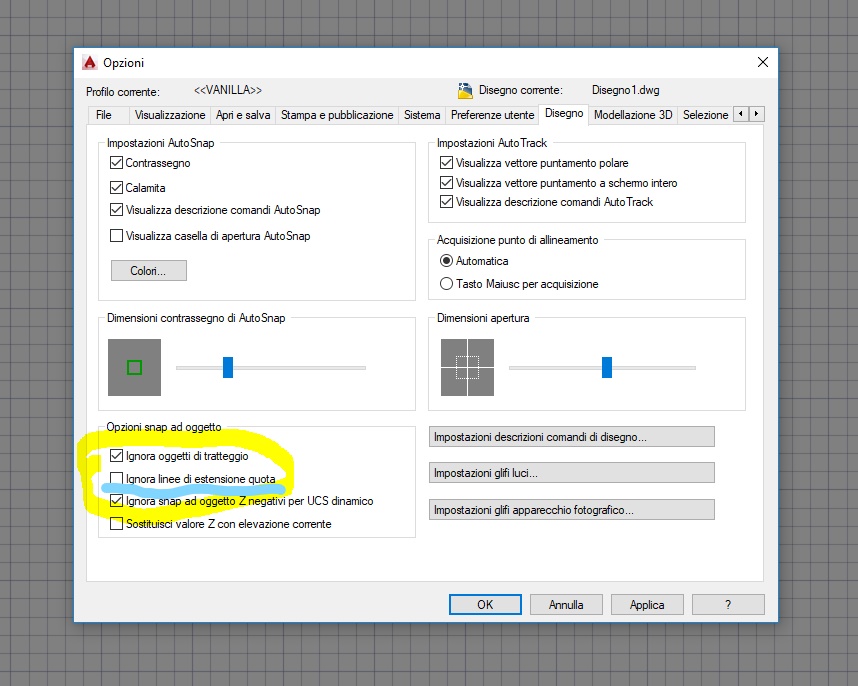Viewport: 858px width, 686px height.
Task: Switch to Preferenze utente tab
Action: [492, 115]
